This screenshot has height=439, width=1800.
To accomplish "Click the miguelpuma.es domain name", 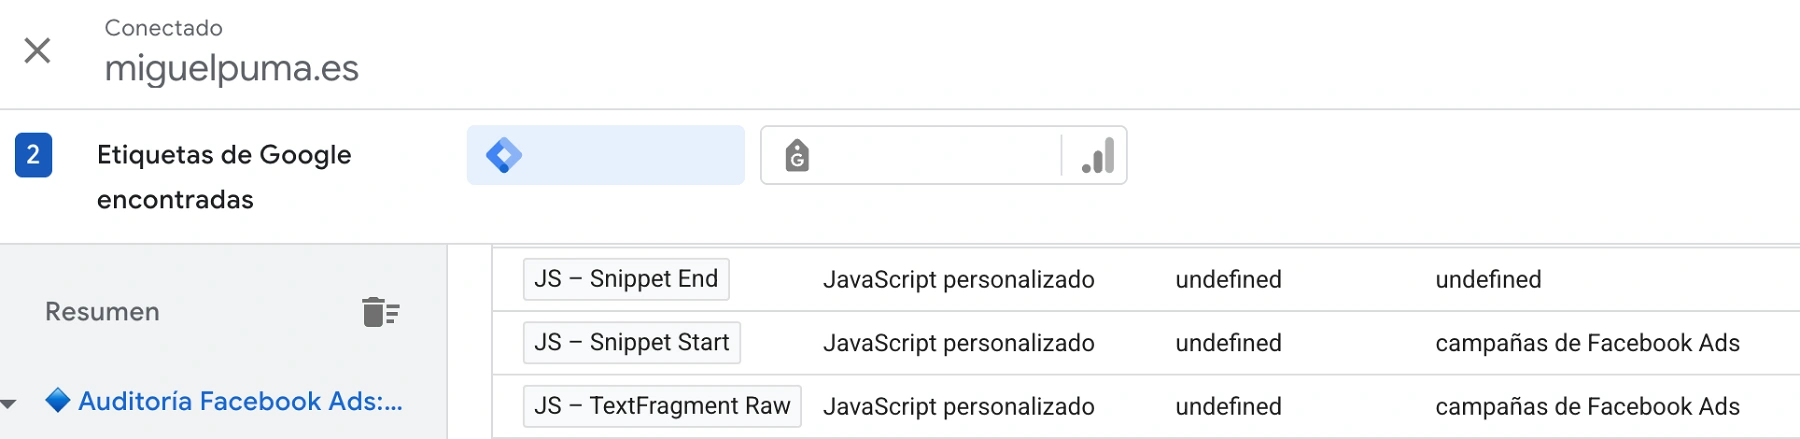I will click(231, 69).
